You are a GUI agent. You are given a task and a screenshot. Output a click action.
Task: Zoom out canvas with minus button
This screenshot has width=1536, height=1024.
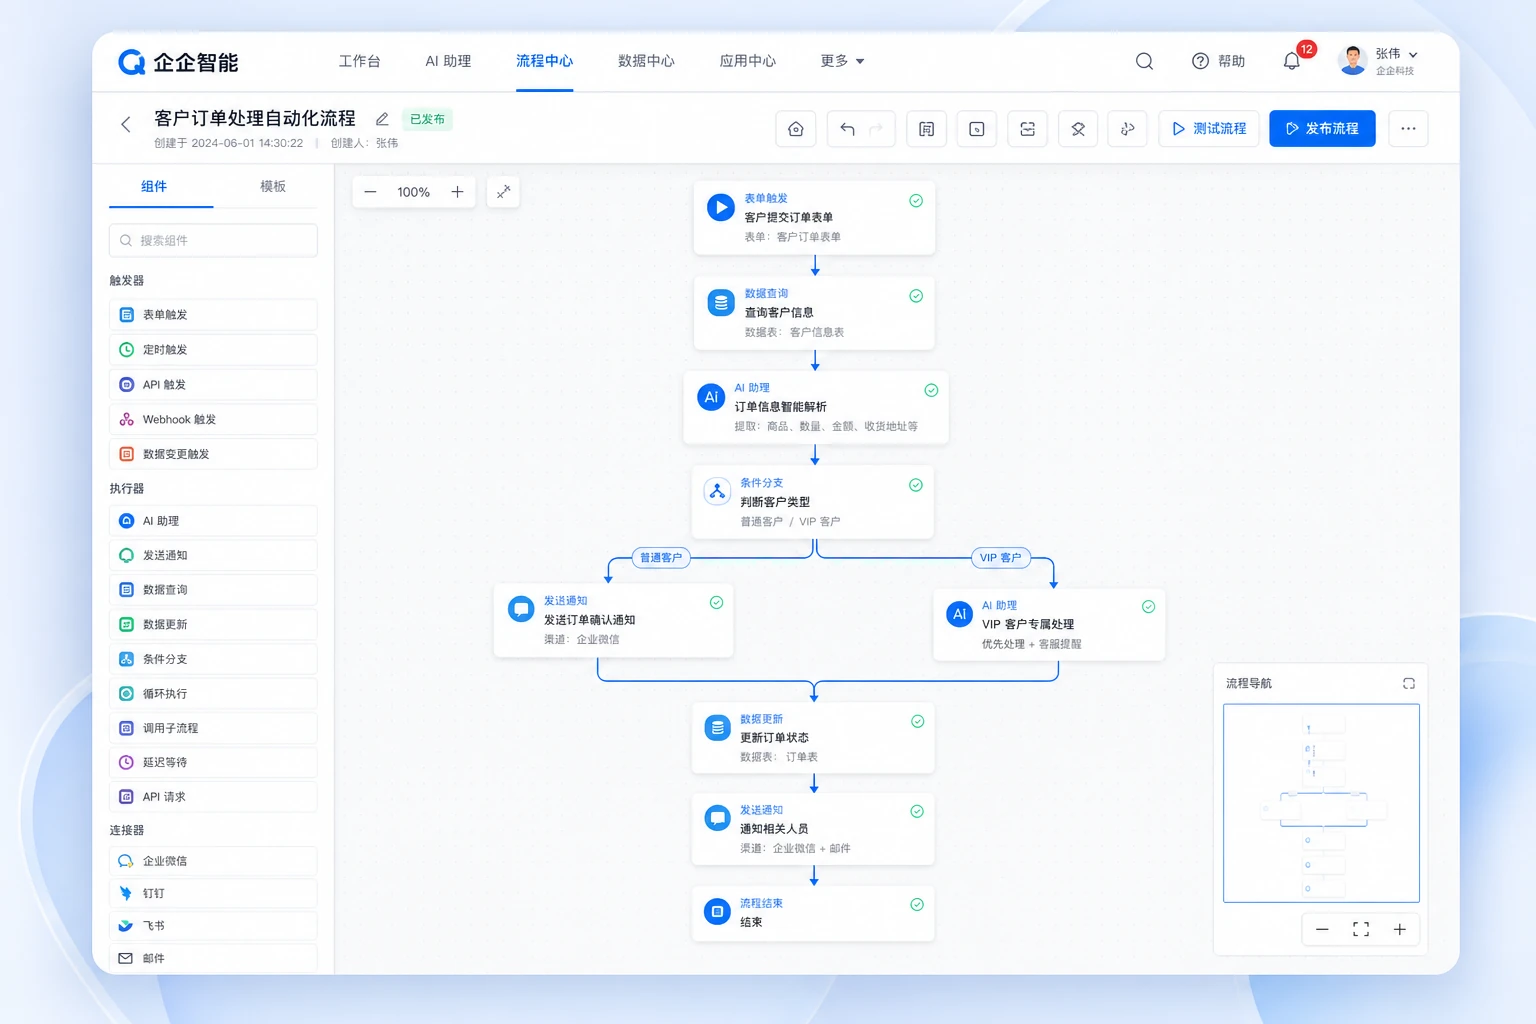370,192
